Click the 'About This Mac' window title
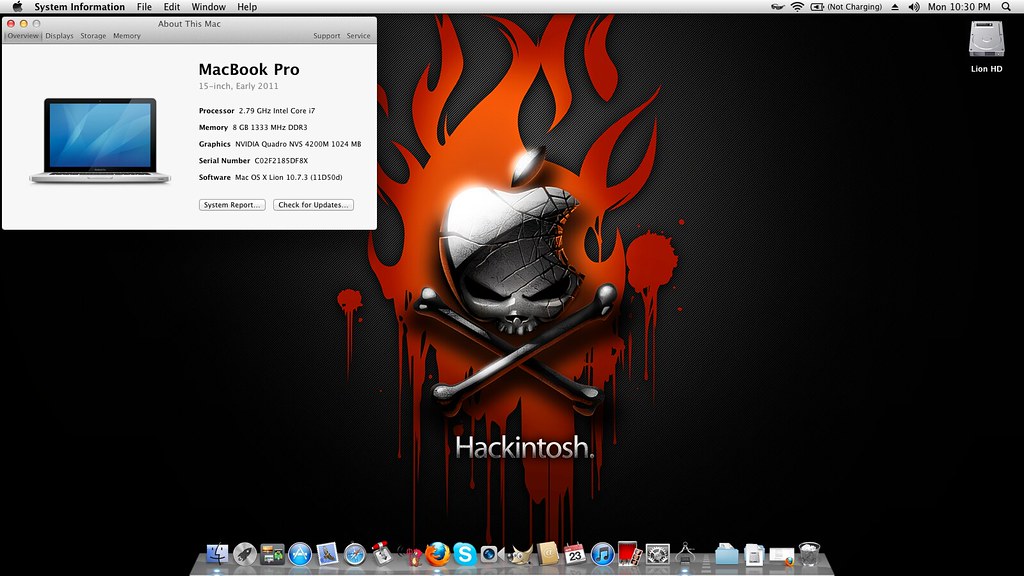The image size is (1024, 576). (189, 24)
